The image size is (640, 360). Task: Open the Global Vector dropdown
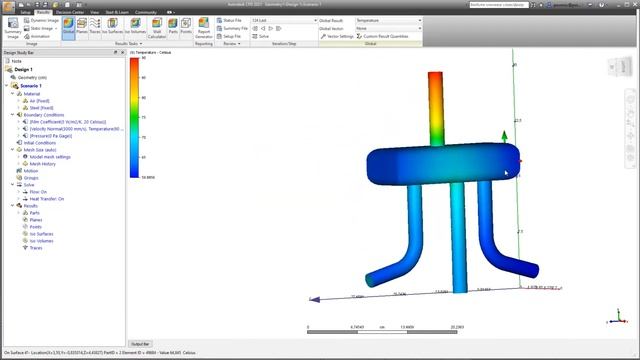point(420,29)
